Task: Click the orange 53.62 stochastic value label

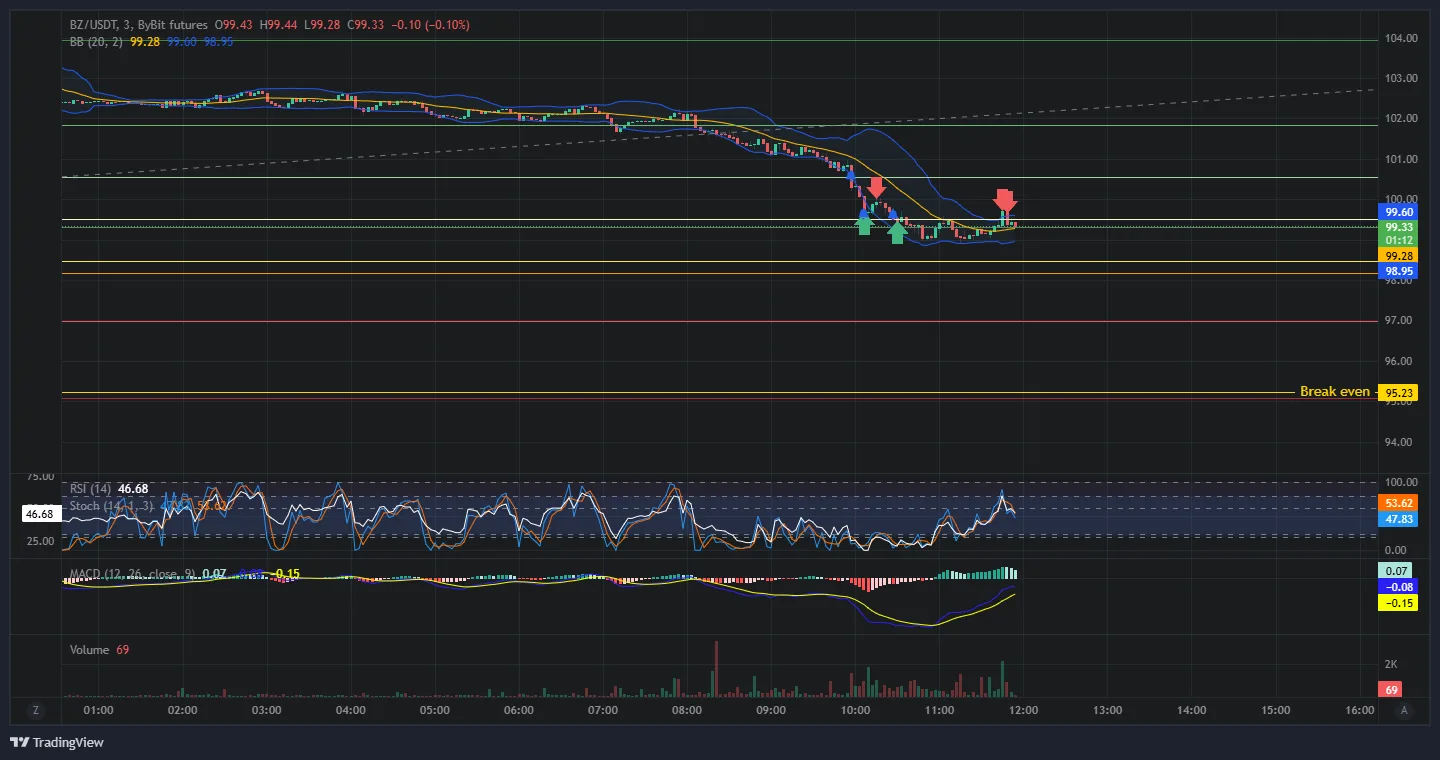Action: tap(1397, 503)
